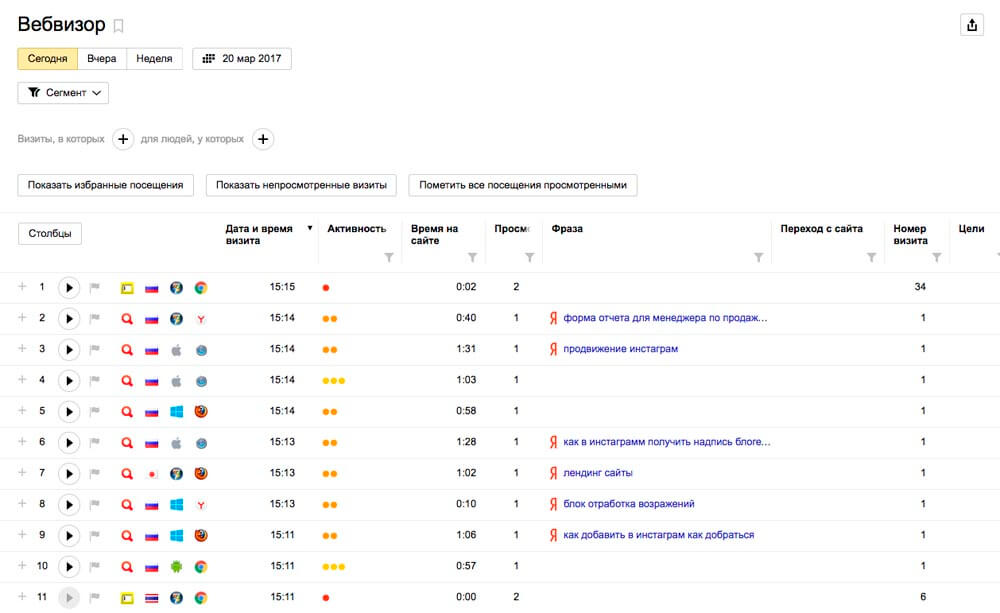Switch to the Вчера period tab
The width and height of the screenshot is (1000, 613).
tap(102, 59)
